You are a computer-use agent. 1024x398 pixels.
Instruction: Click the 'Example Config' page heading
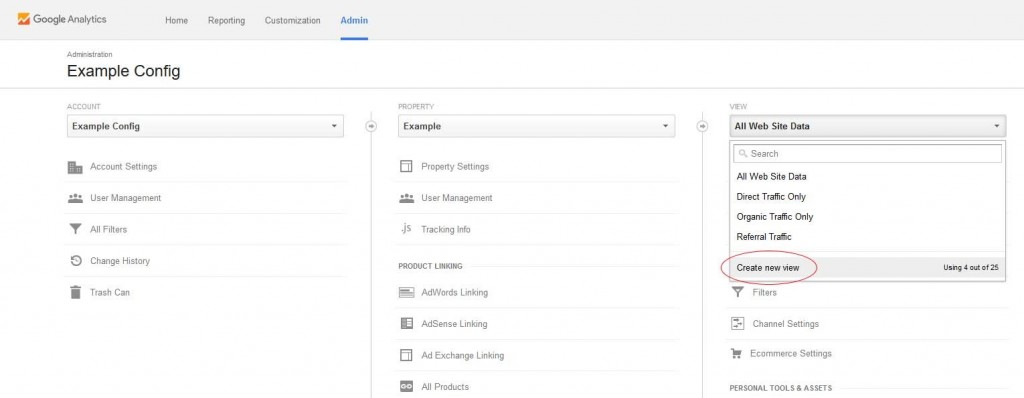point(123,71)
